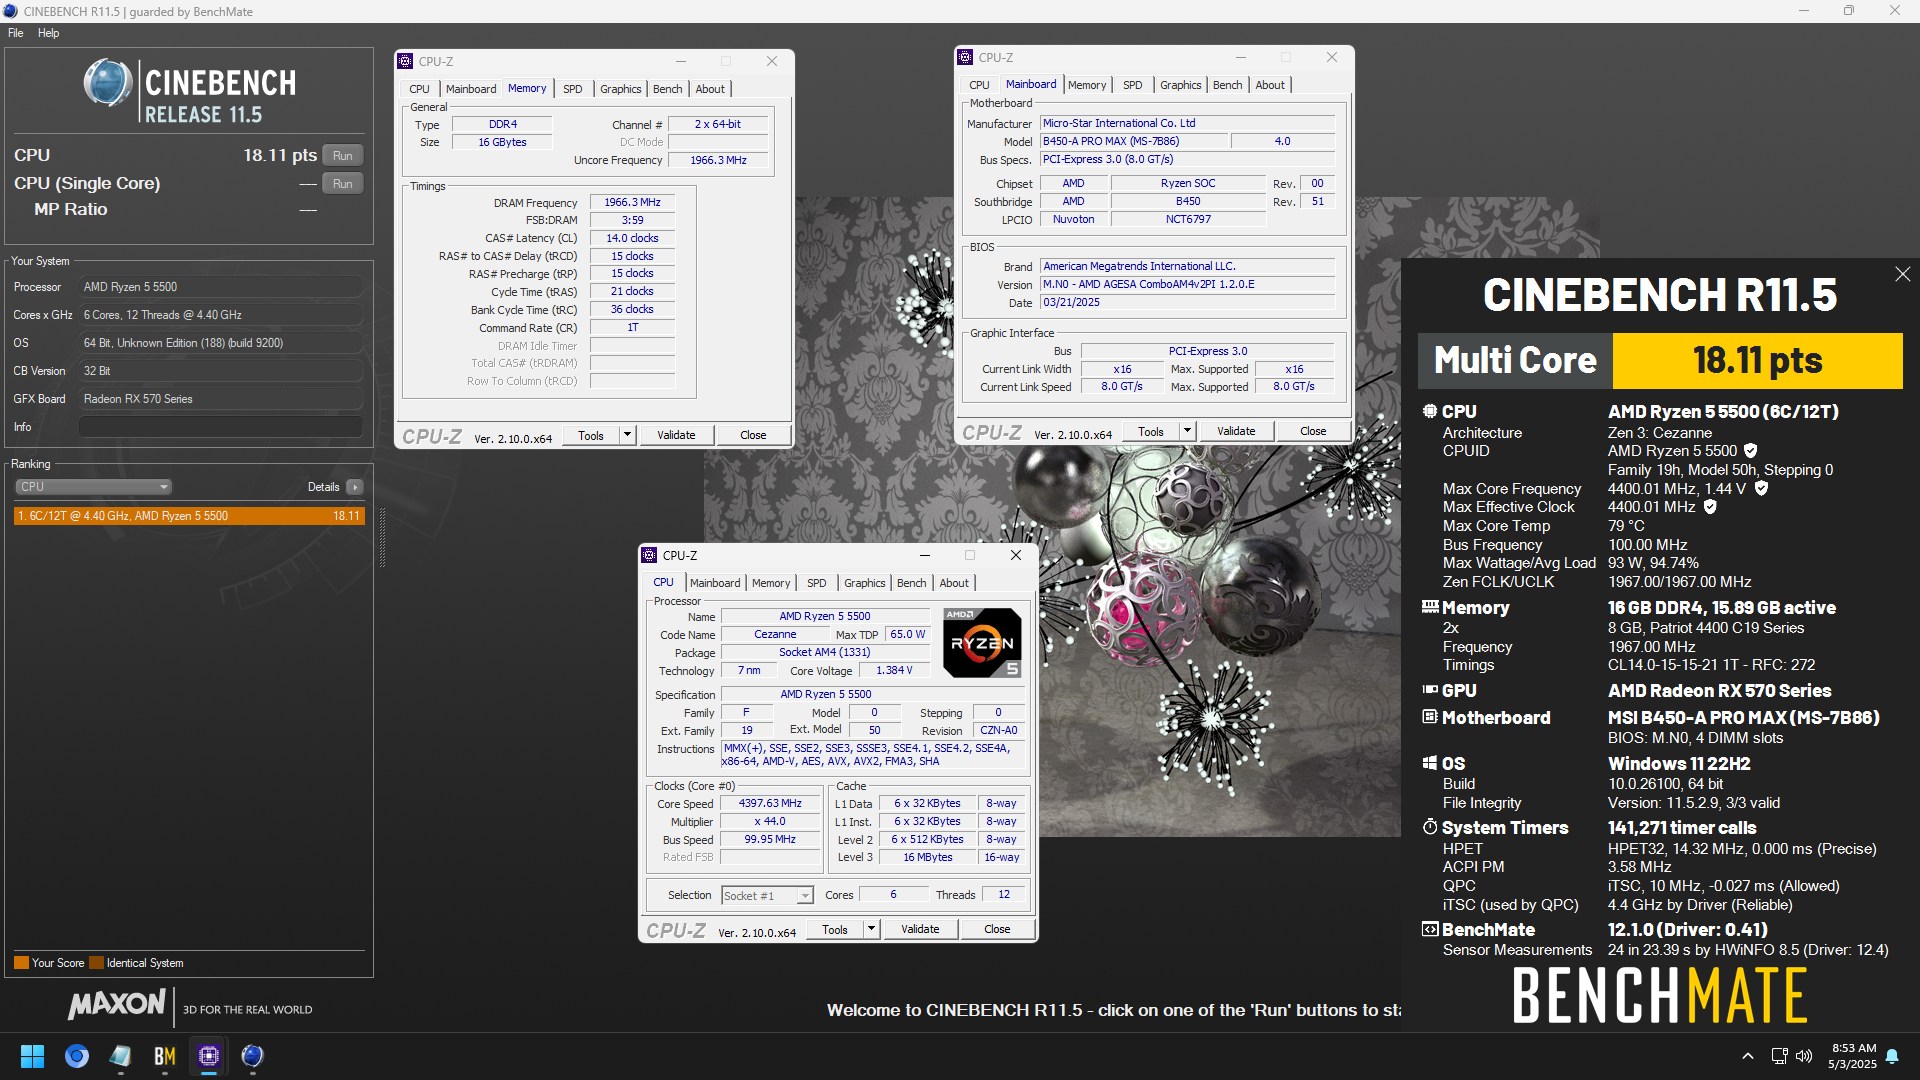Click the B450-A PRO MAX model field
Screen dimensions: 1920x1080
coord(1135,141)
